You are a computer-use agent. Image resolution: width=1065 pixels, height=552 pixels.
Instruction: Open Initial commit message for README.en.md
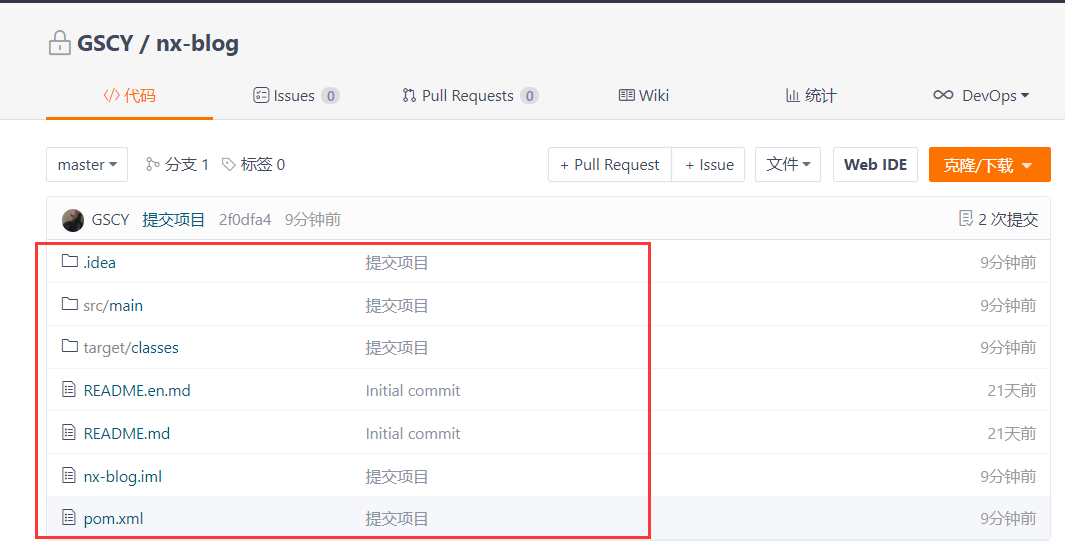[x=413, y=390]
